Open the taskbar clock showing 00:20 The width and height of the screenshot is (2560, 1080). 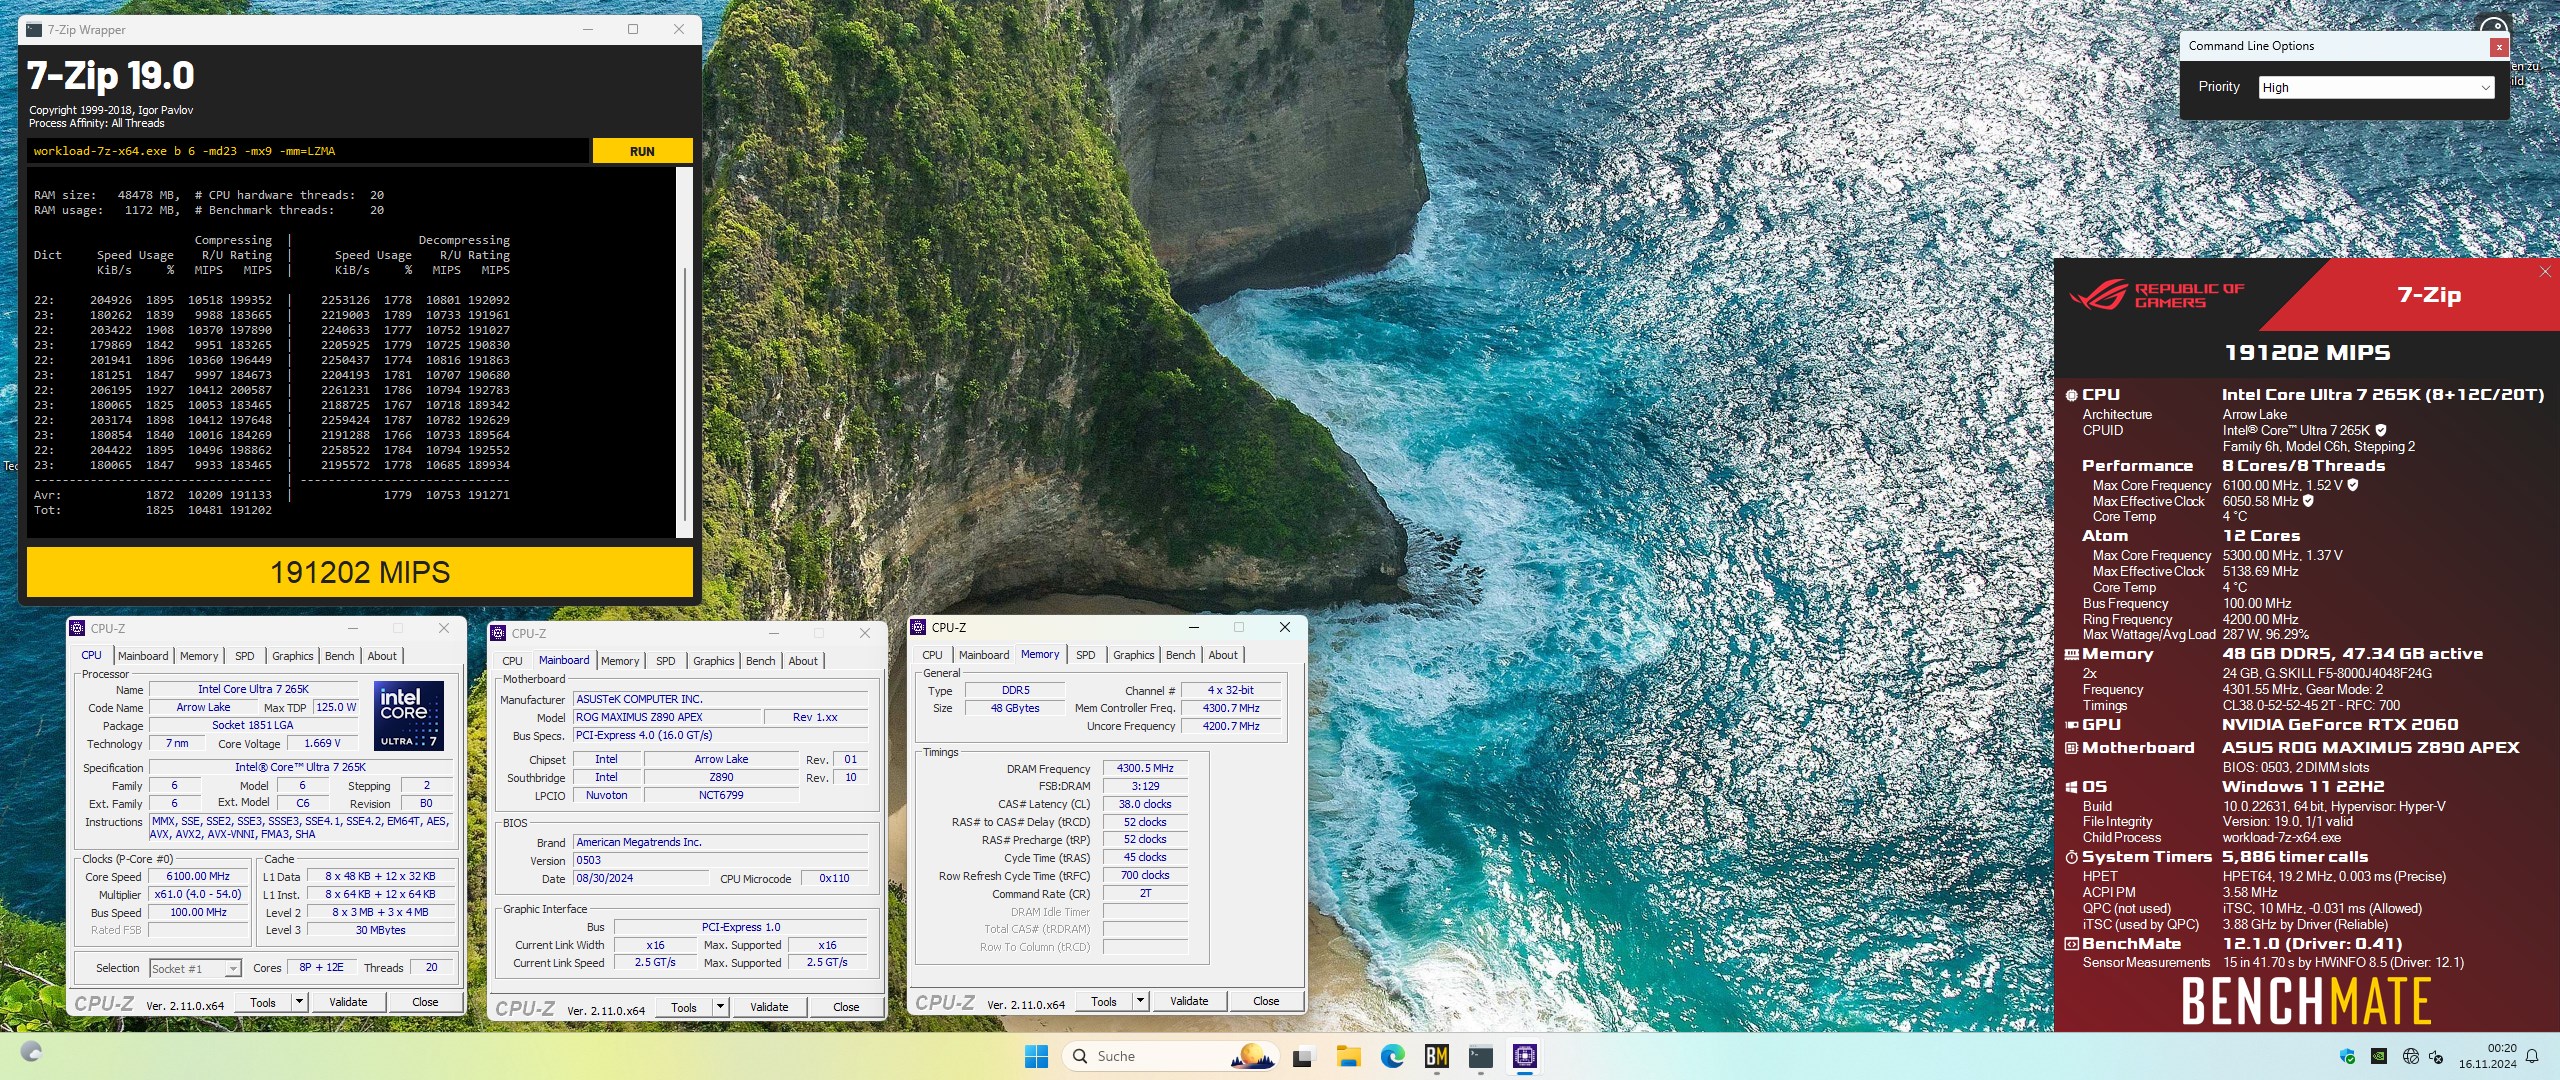tap(2489, 1056)
